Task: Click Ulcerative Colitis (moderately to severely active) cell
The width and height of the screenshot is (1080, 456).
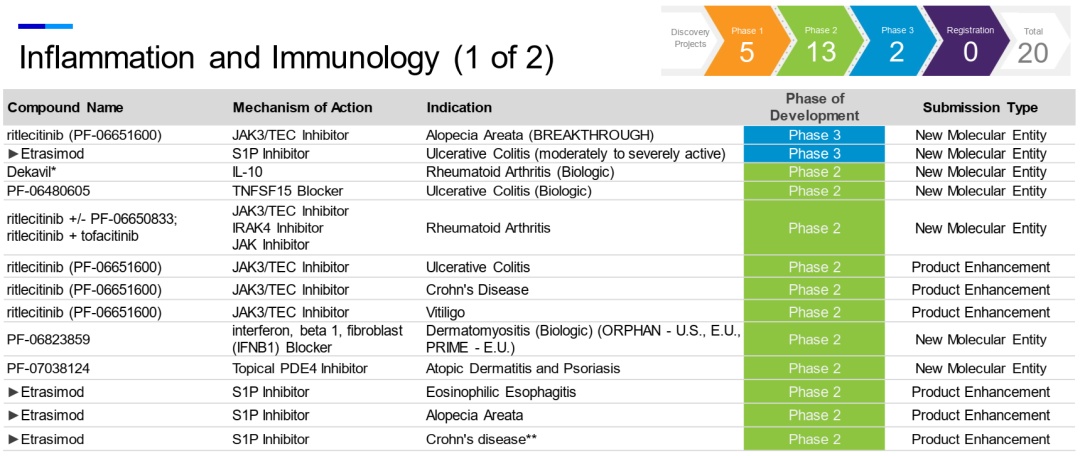Action: 576,154
